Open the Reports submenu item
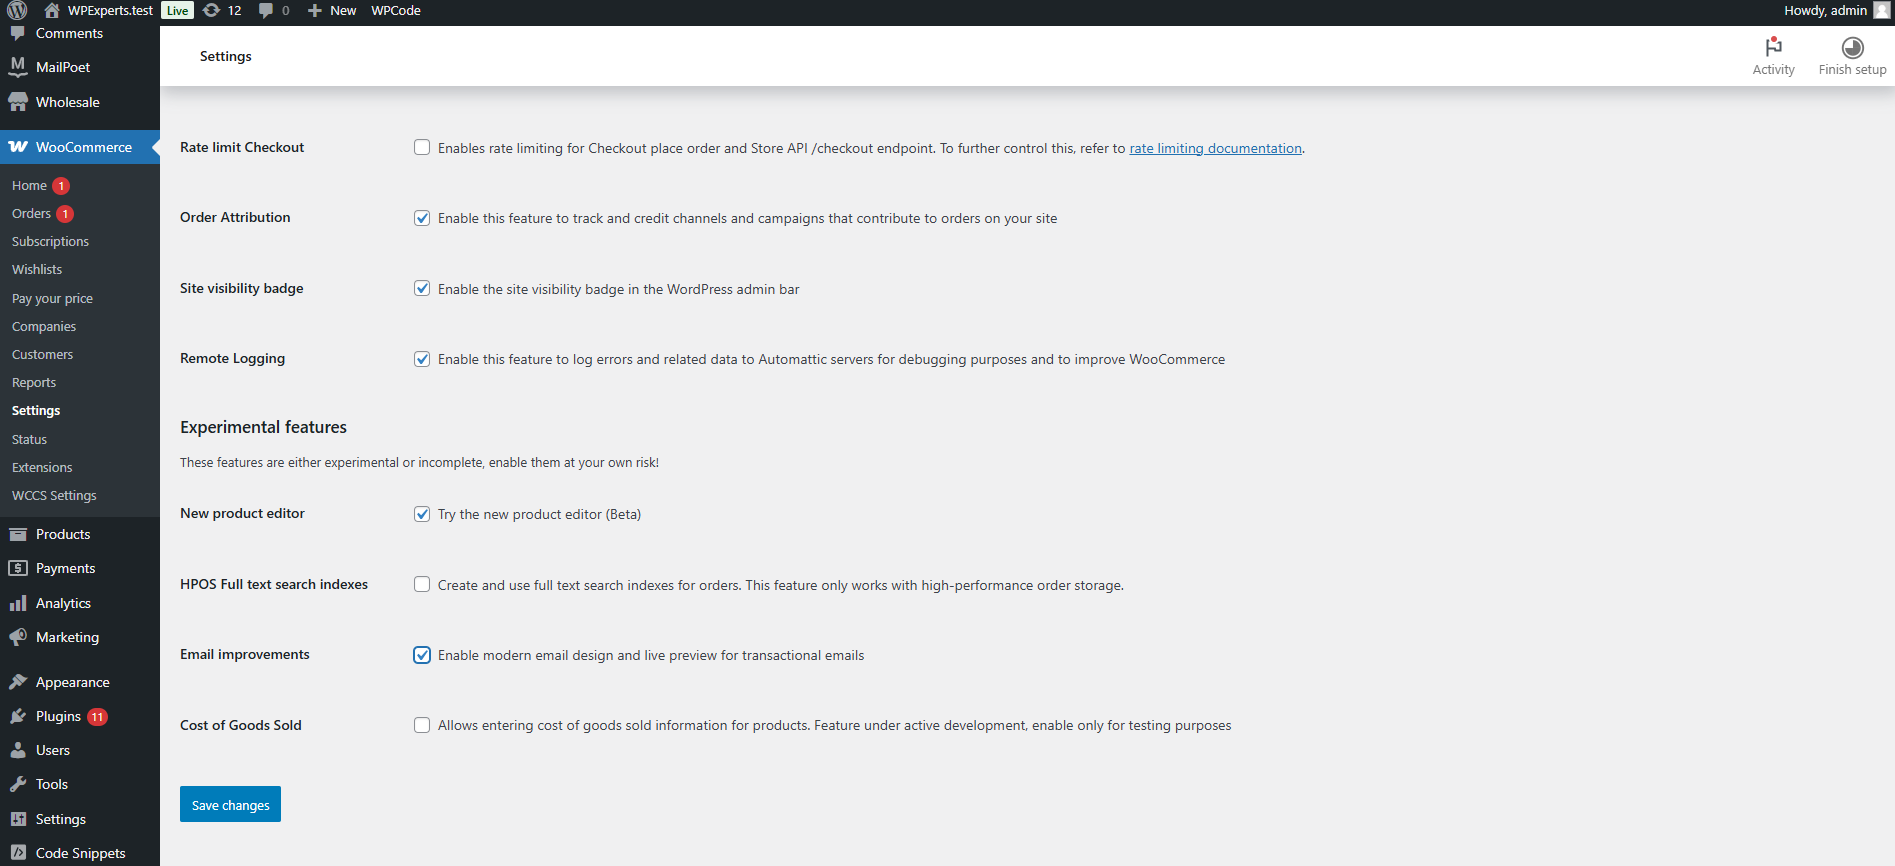1895x866 pixels. 34,382
